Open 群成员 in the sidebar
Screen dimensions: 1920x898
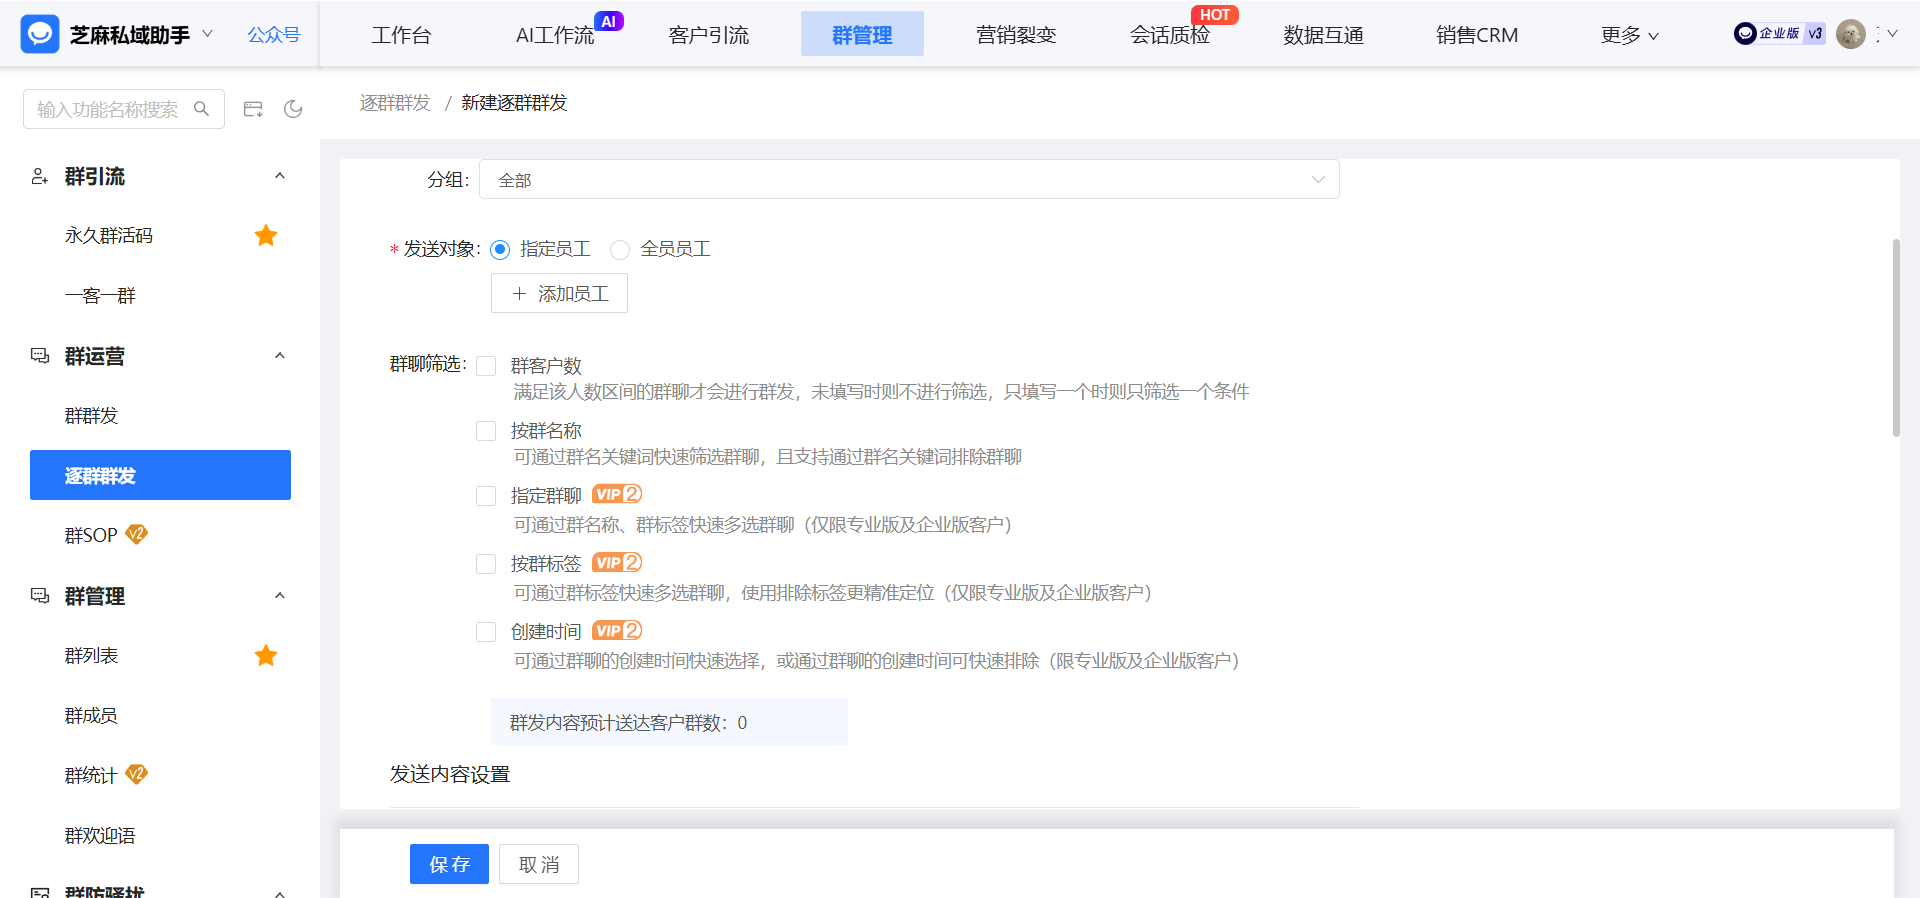(x=91, y=715)
